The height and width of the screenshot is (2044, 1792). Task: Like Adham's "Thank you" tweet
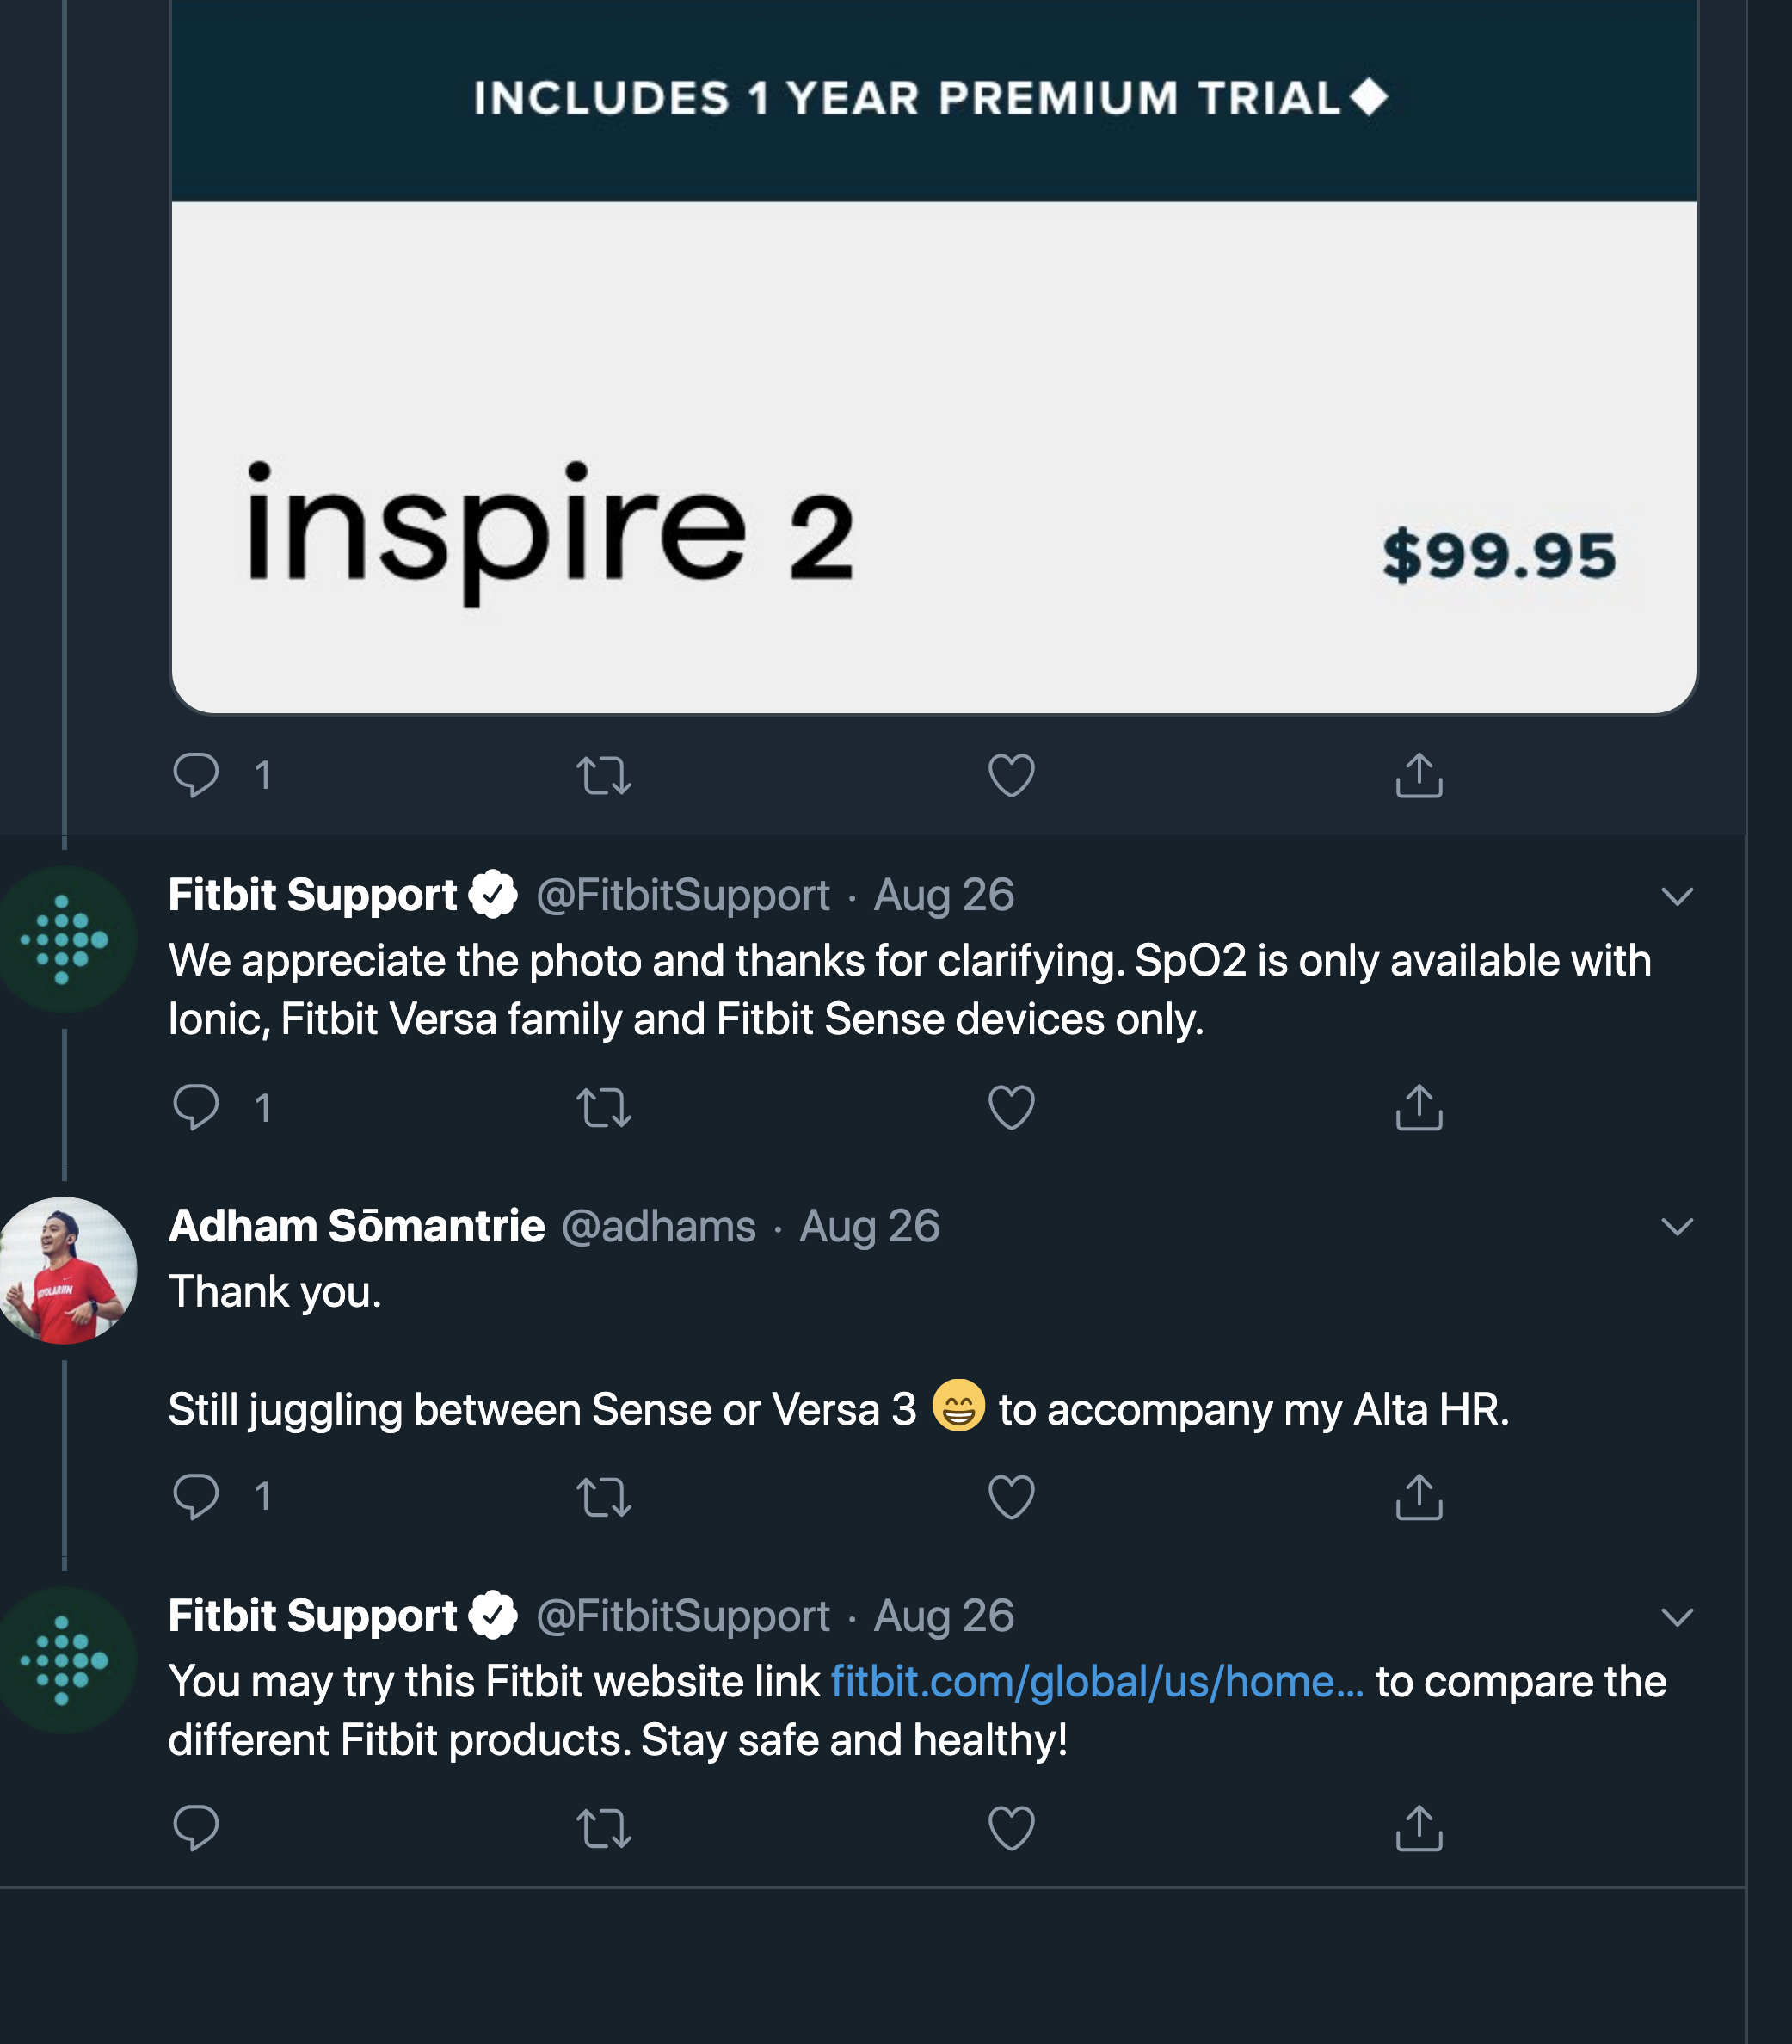(1011, 1497)
